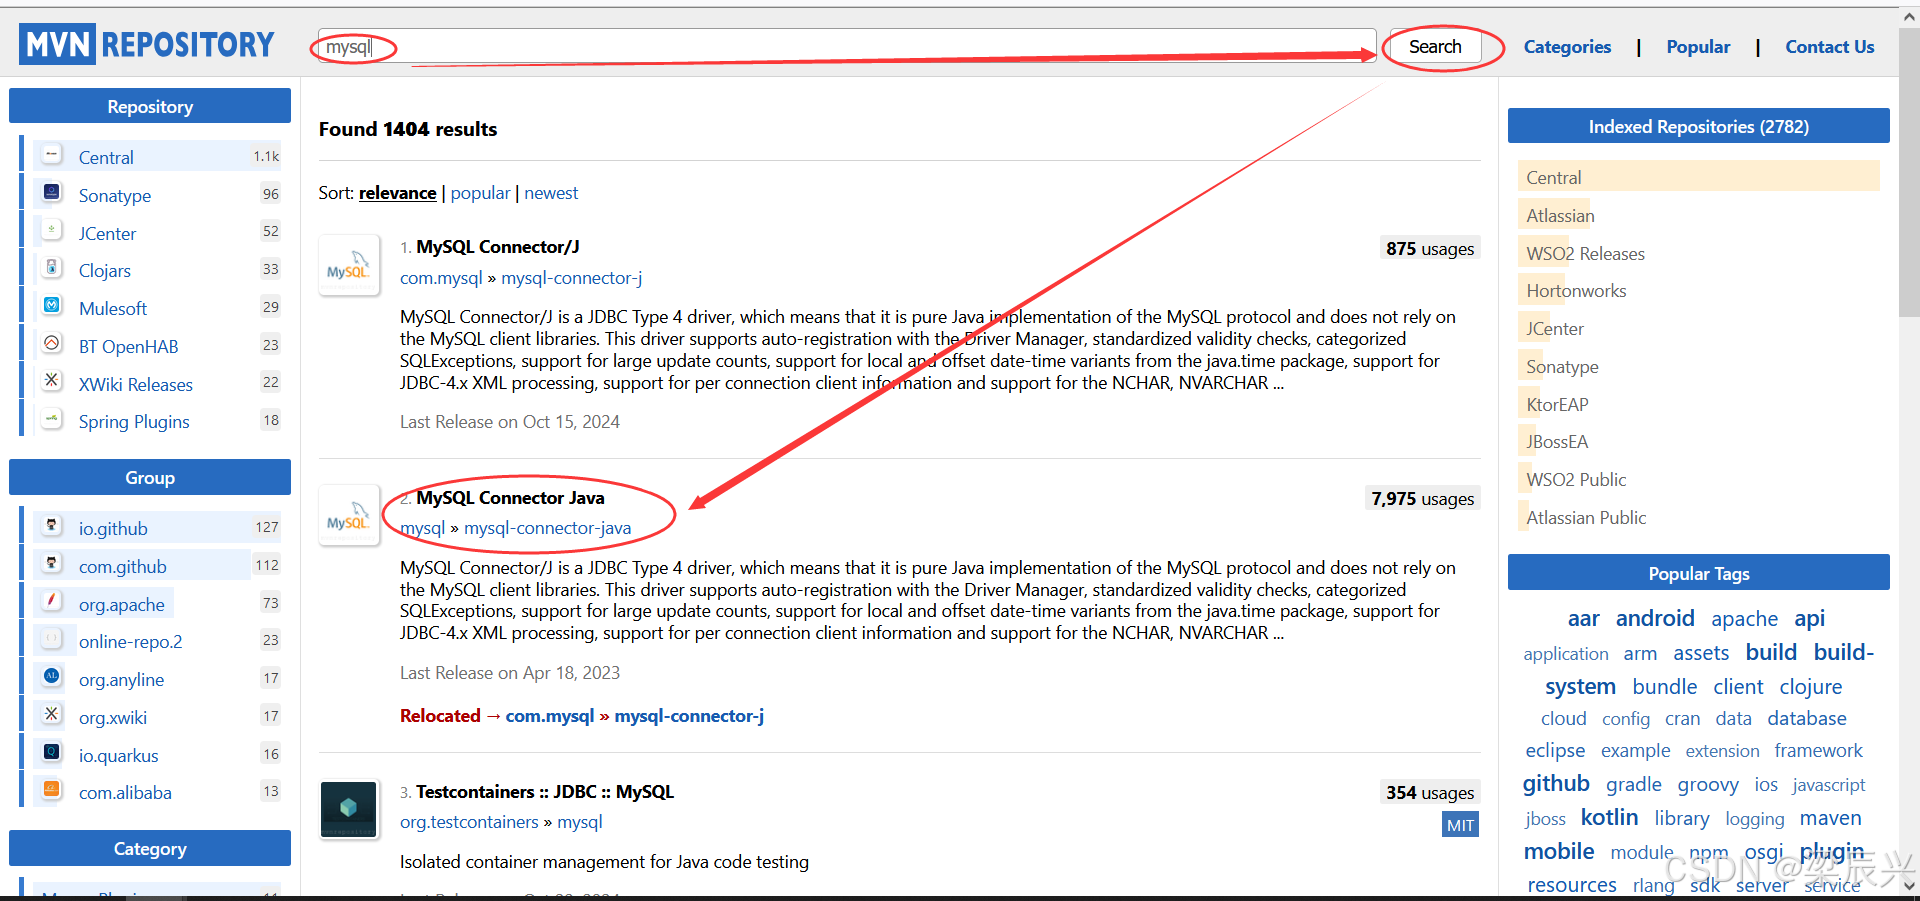1920x901 pixels.
Task: Click the MVN Repository logo
Action: (147, 45)
